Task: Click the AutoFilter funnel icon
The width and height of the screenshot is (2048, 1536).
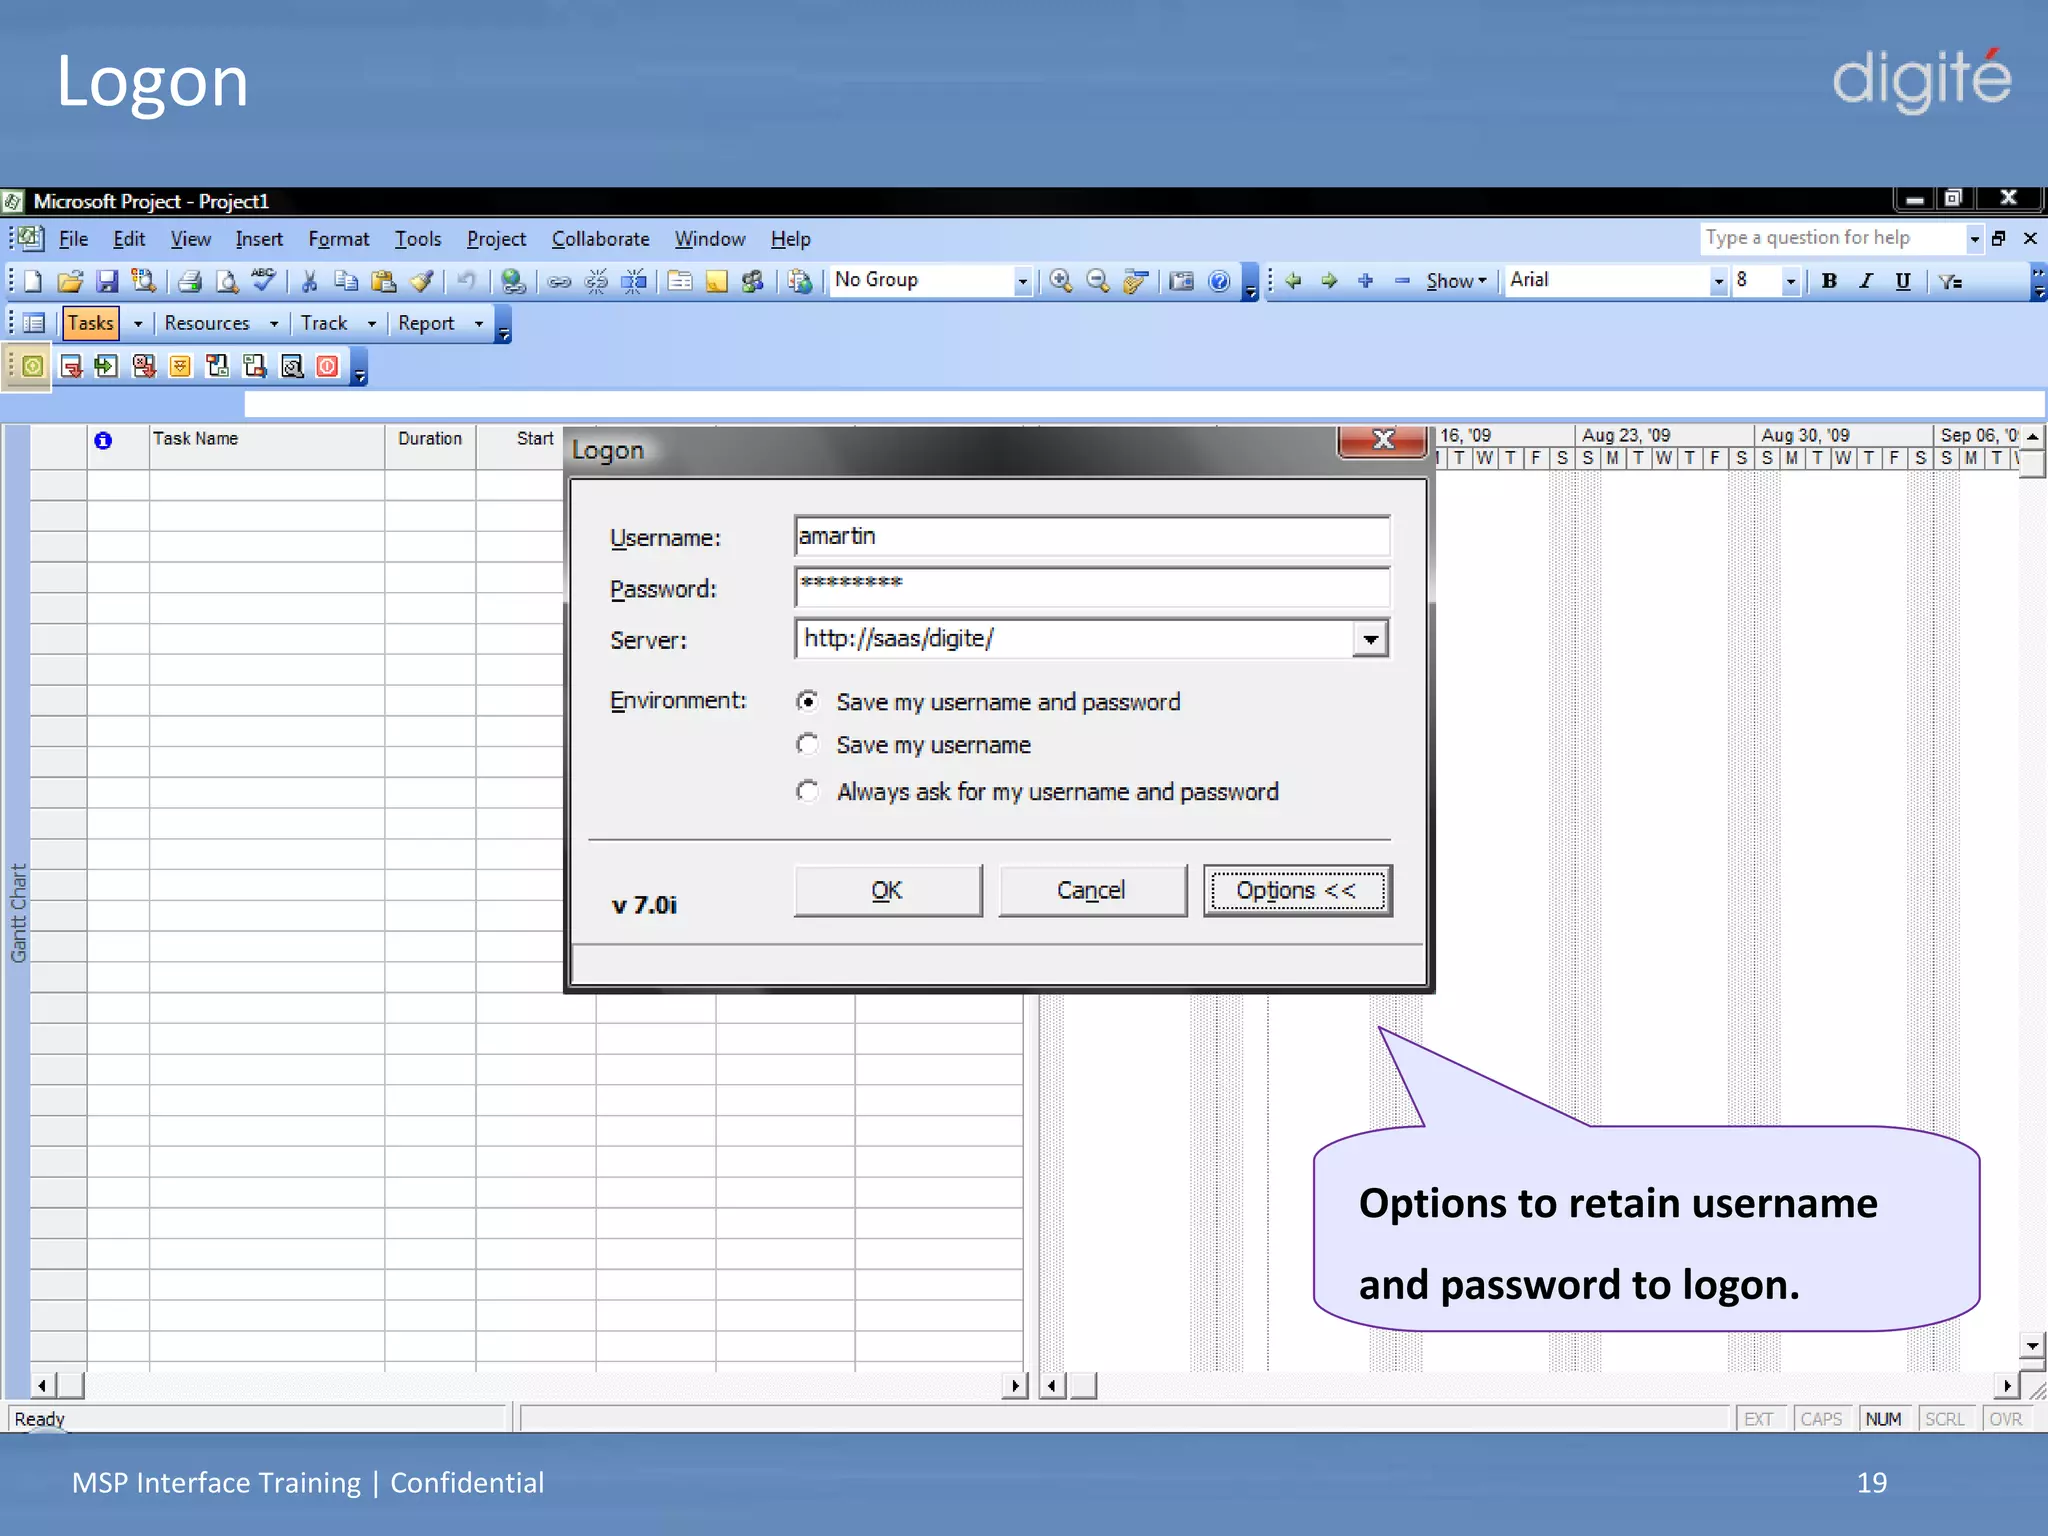Action: pyautogui.click(x=1950, y=281)
